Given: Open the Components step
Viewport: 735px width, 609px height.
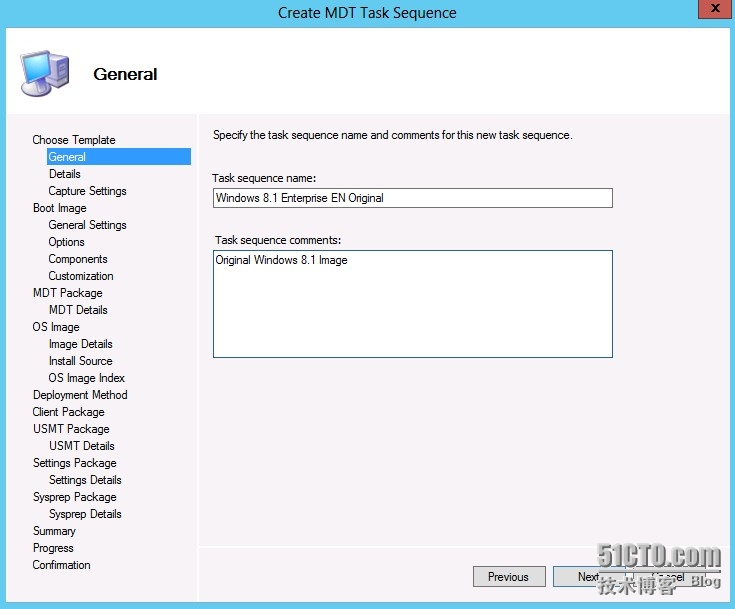Looking at the screenshot, I should (78, 259).
